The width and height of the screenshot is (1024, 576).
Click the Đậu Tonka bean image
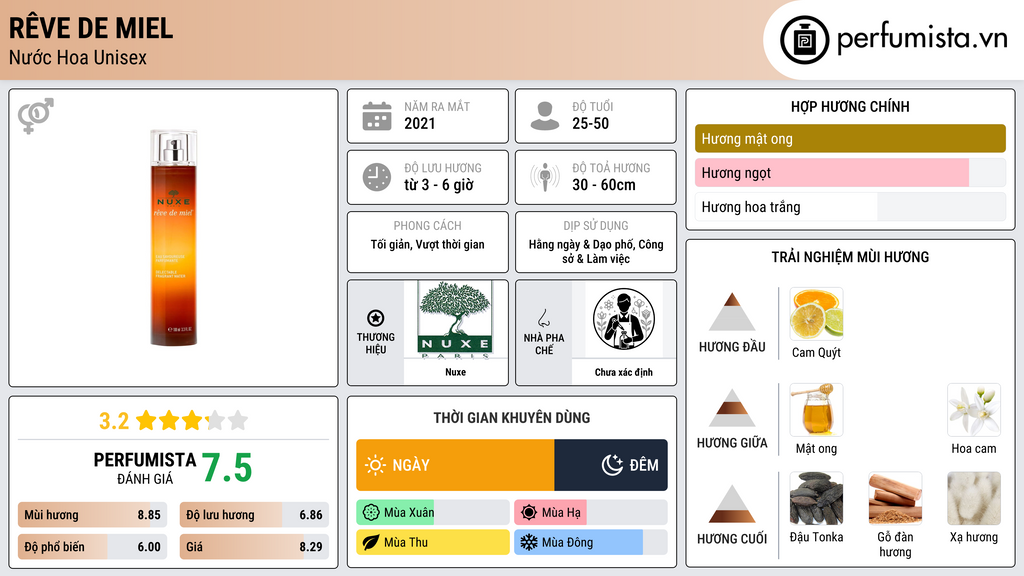816,499
